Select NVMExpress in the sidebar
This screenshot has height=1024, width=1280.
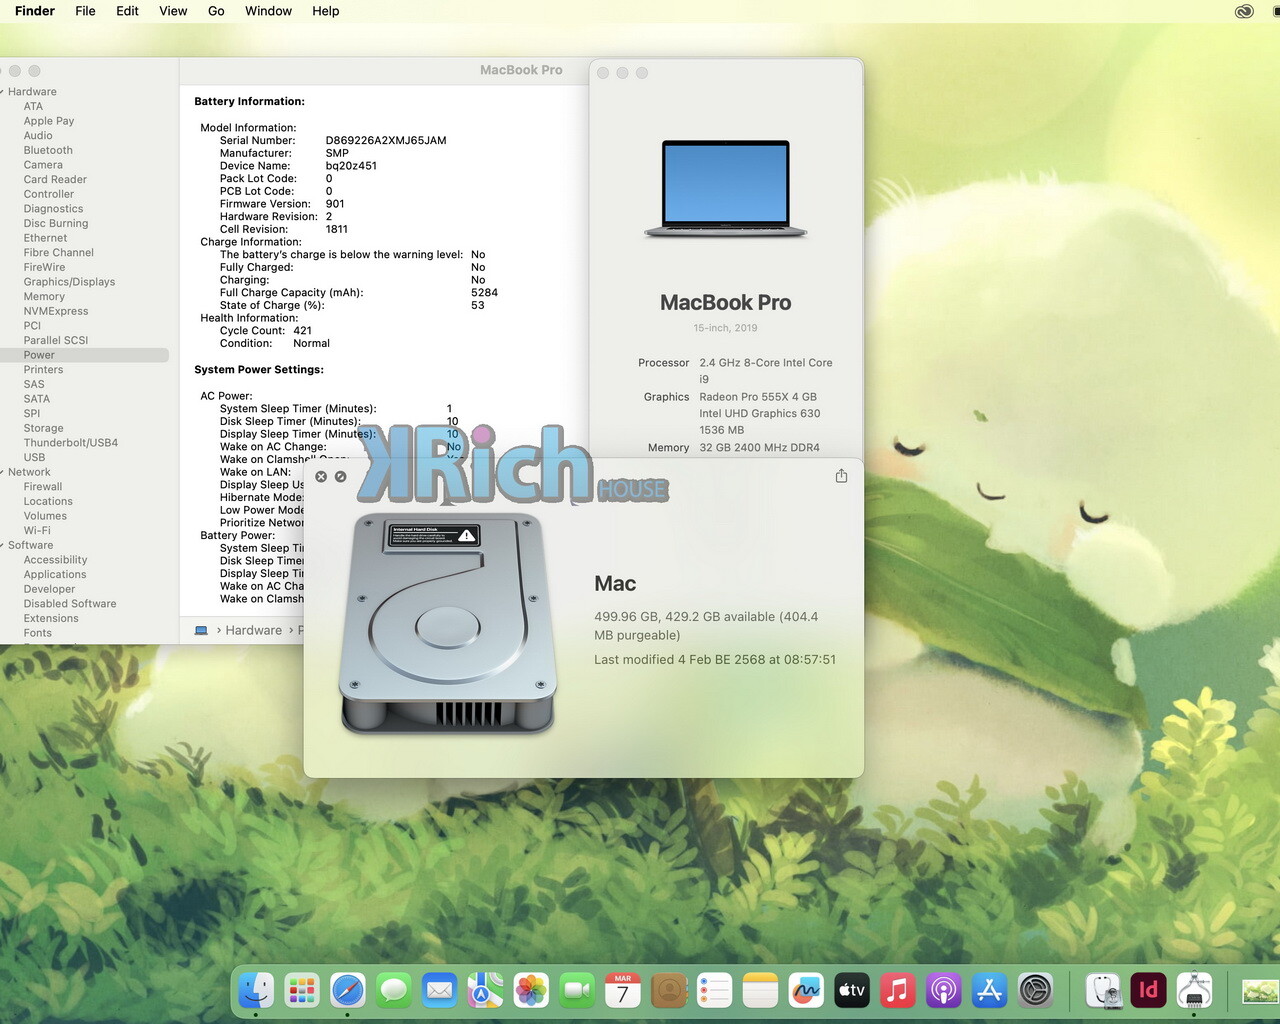point(56,311)
